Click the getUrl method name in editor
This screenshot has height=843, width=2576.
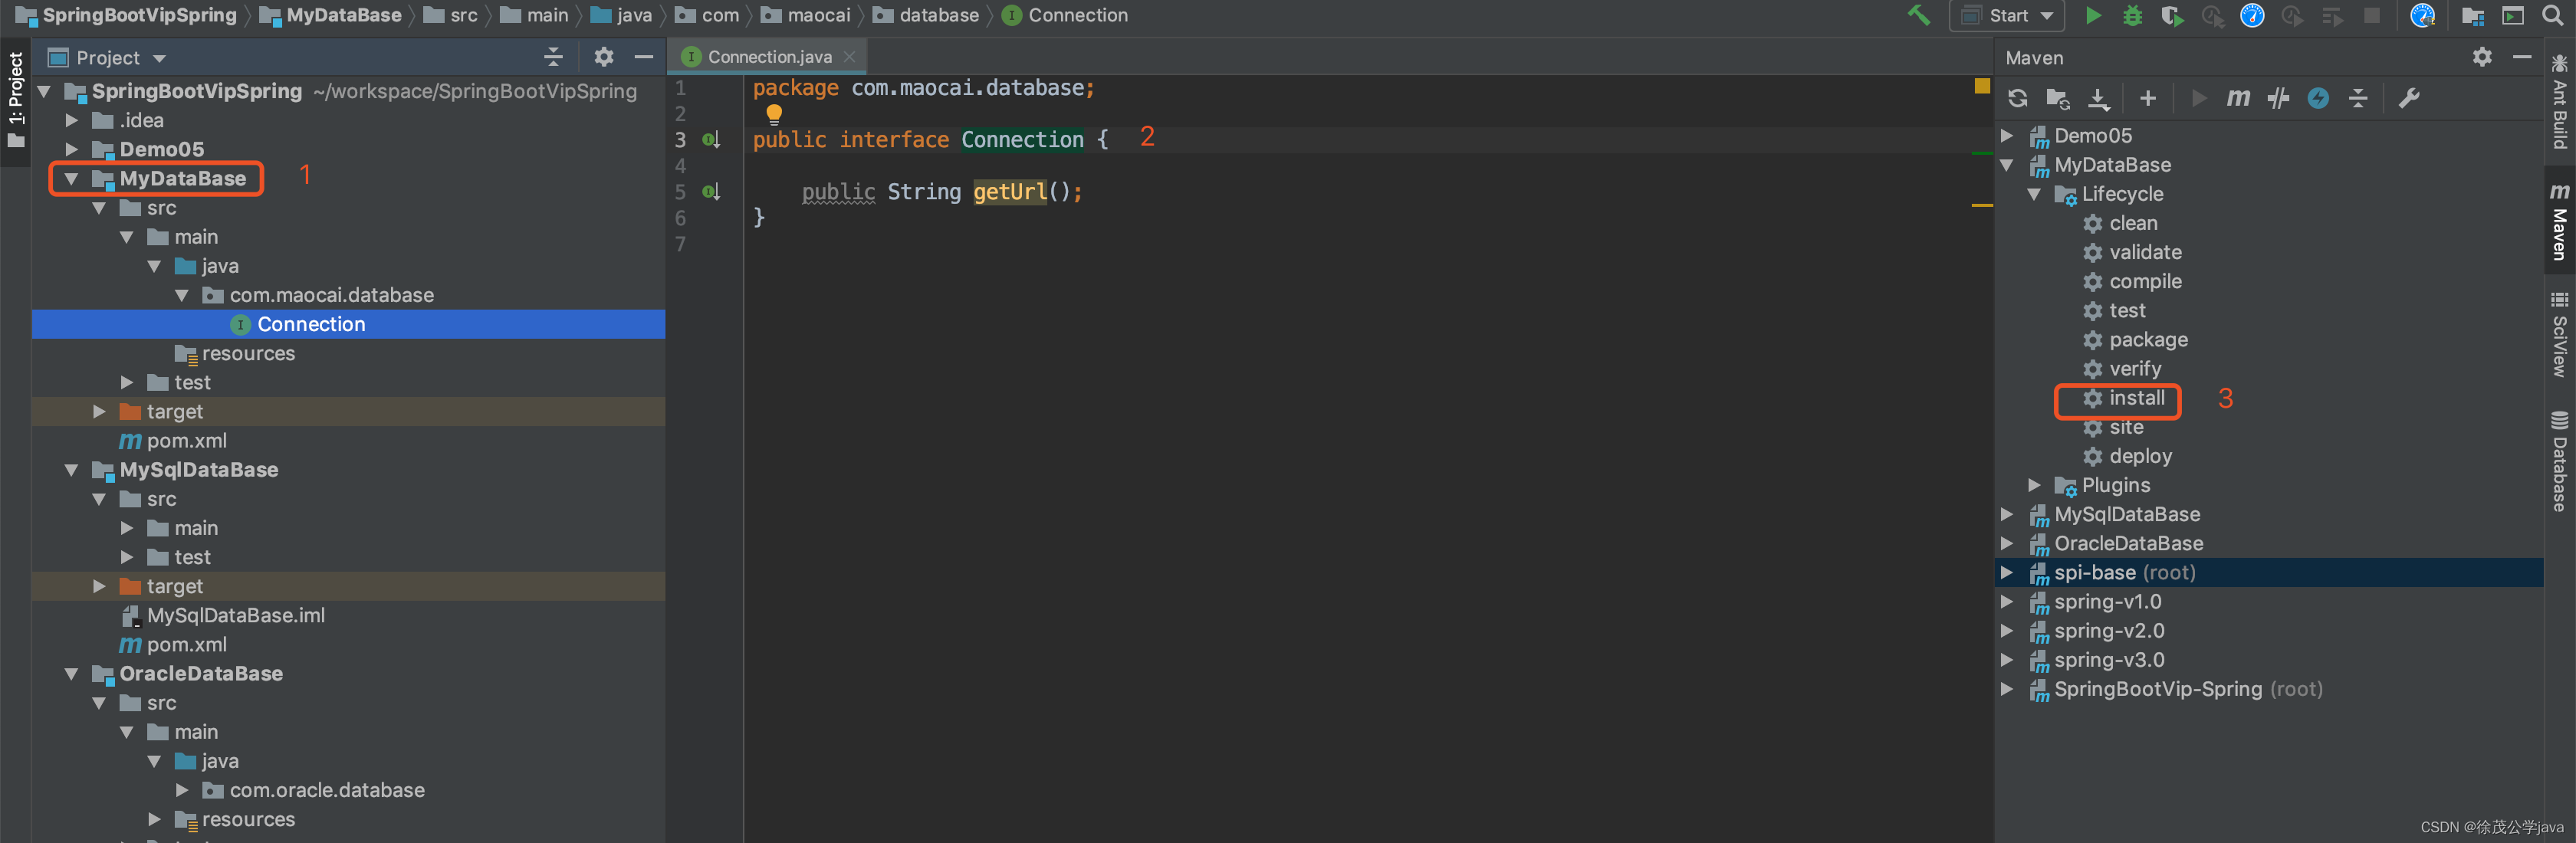[1010, 192]
